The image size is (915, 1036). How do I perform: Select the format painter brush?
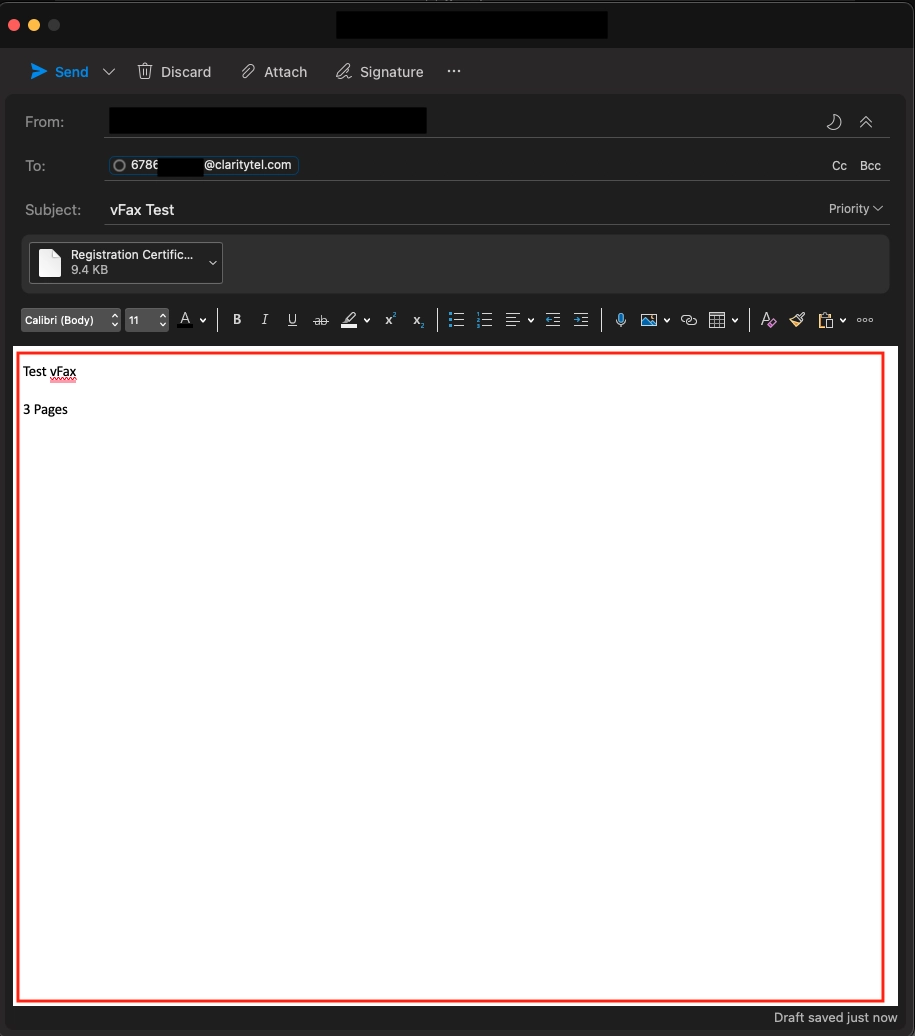pyautogui.click(x=797, y=320)
